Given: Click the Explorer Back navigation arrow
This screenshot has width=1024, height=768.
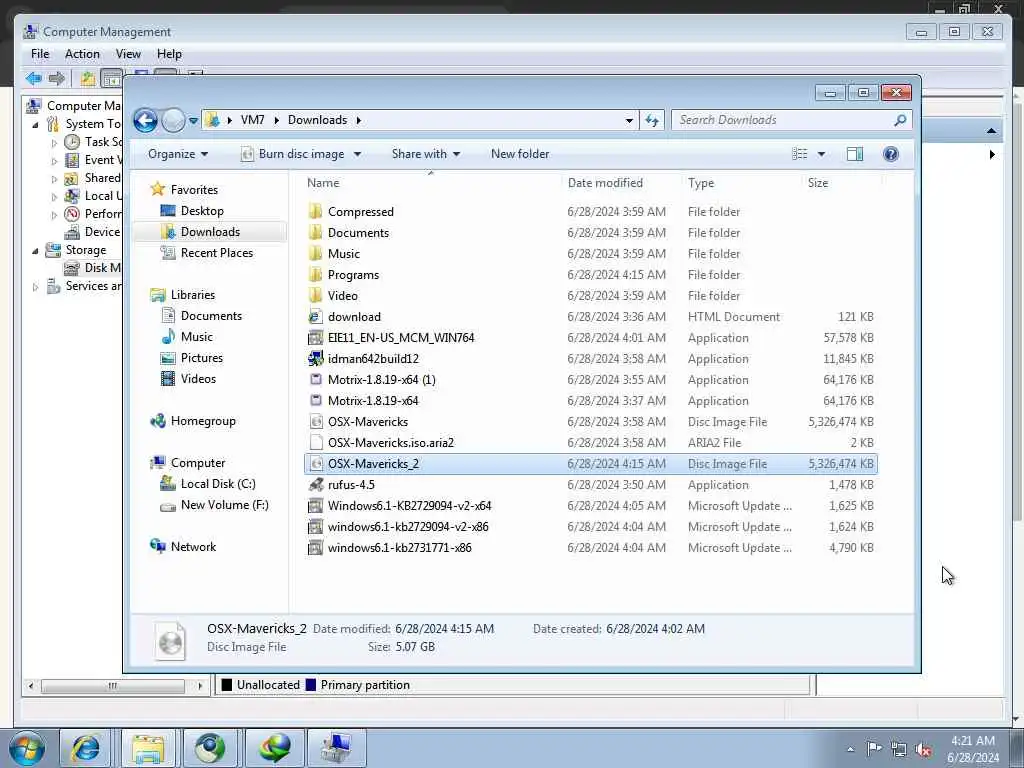Looking at the screenshot, I should point(145,120).
